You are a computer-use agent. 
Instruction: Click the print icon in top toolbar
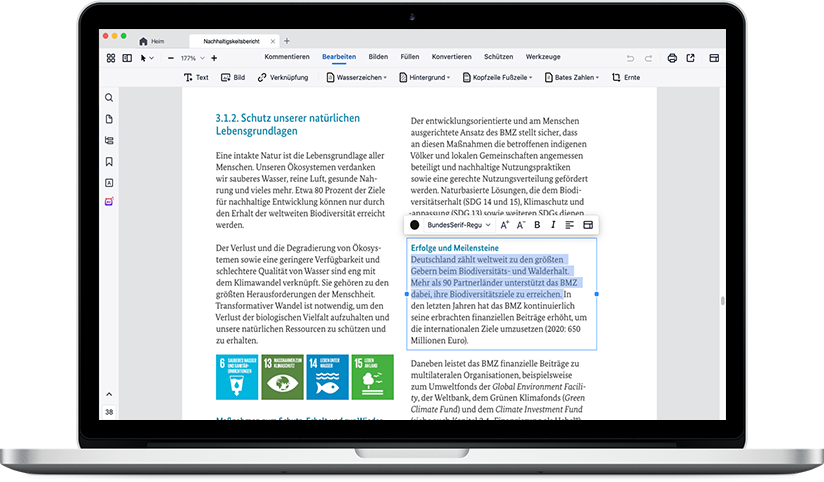673,58
